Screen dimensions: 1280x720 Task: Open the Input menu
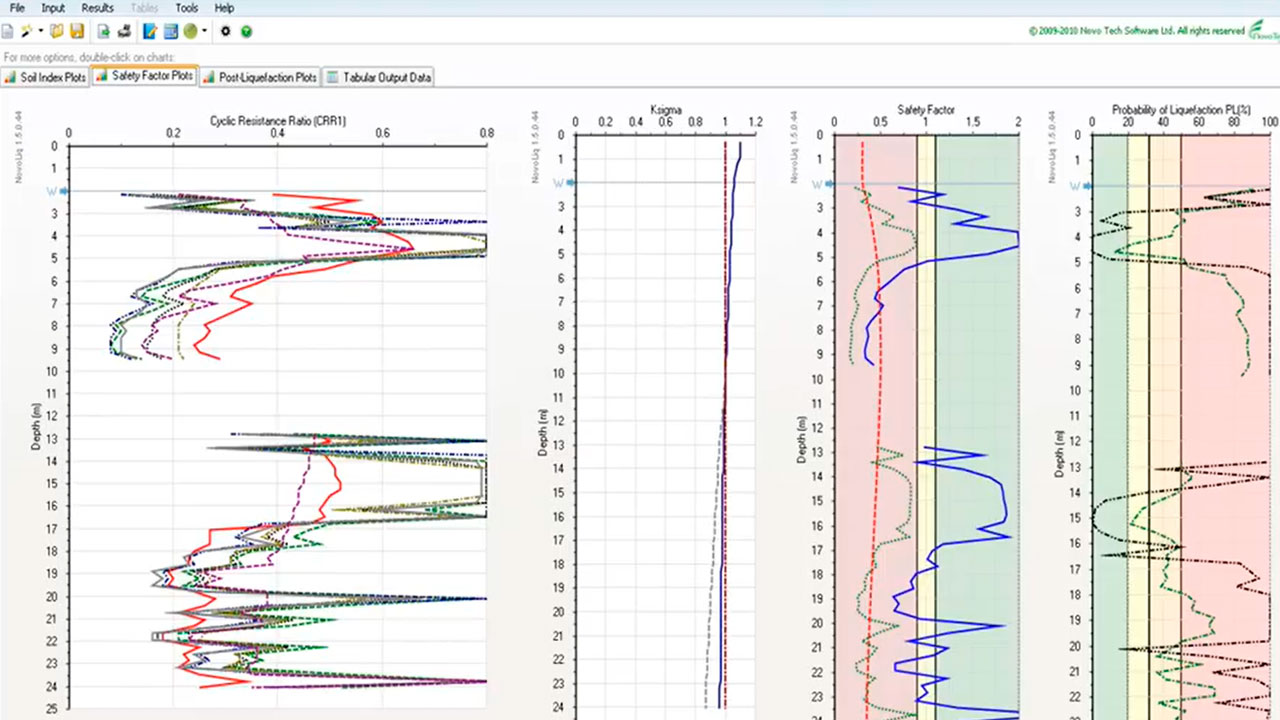point(53,8)
